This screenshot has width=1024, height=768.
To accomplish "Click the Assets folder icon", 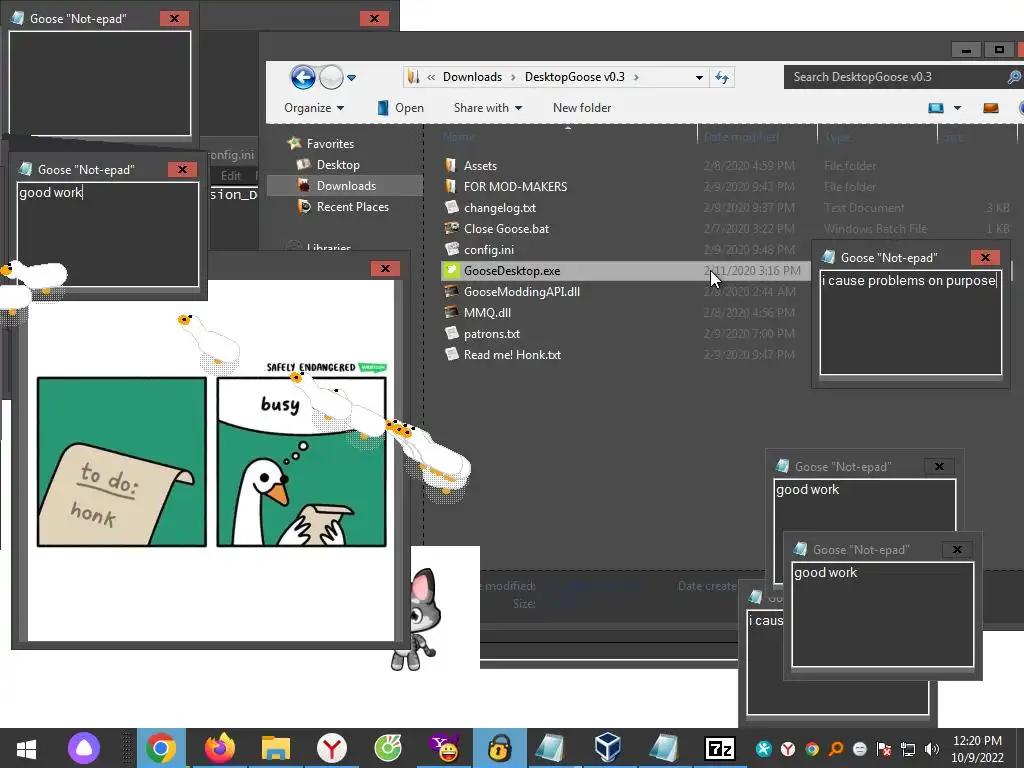I will click(x=451, y=165).
